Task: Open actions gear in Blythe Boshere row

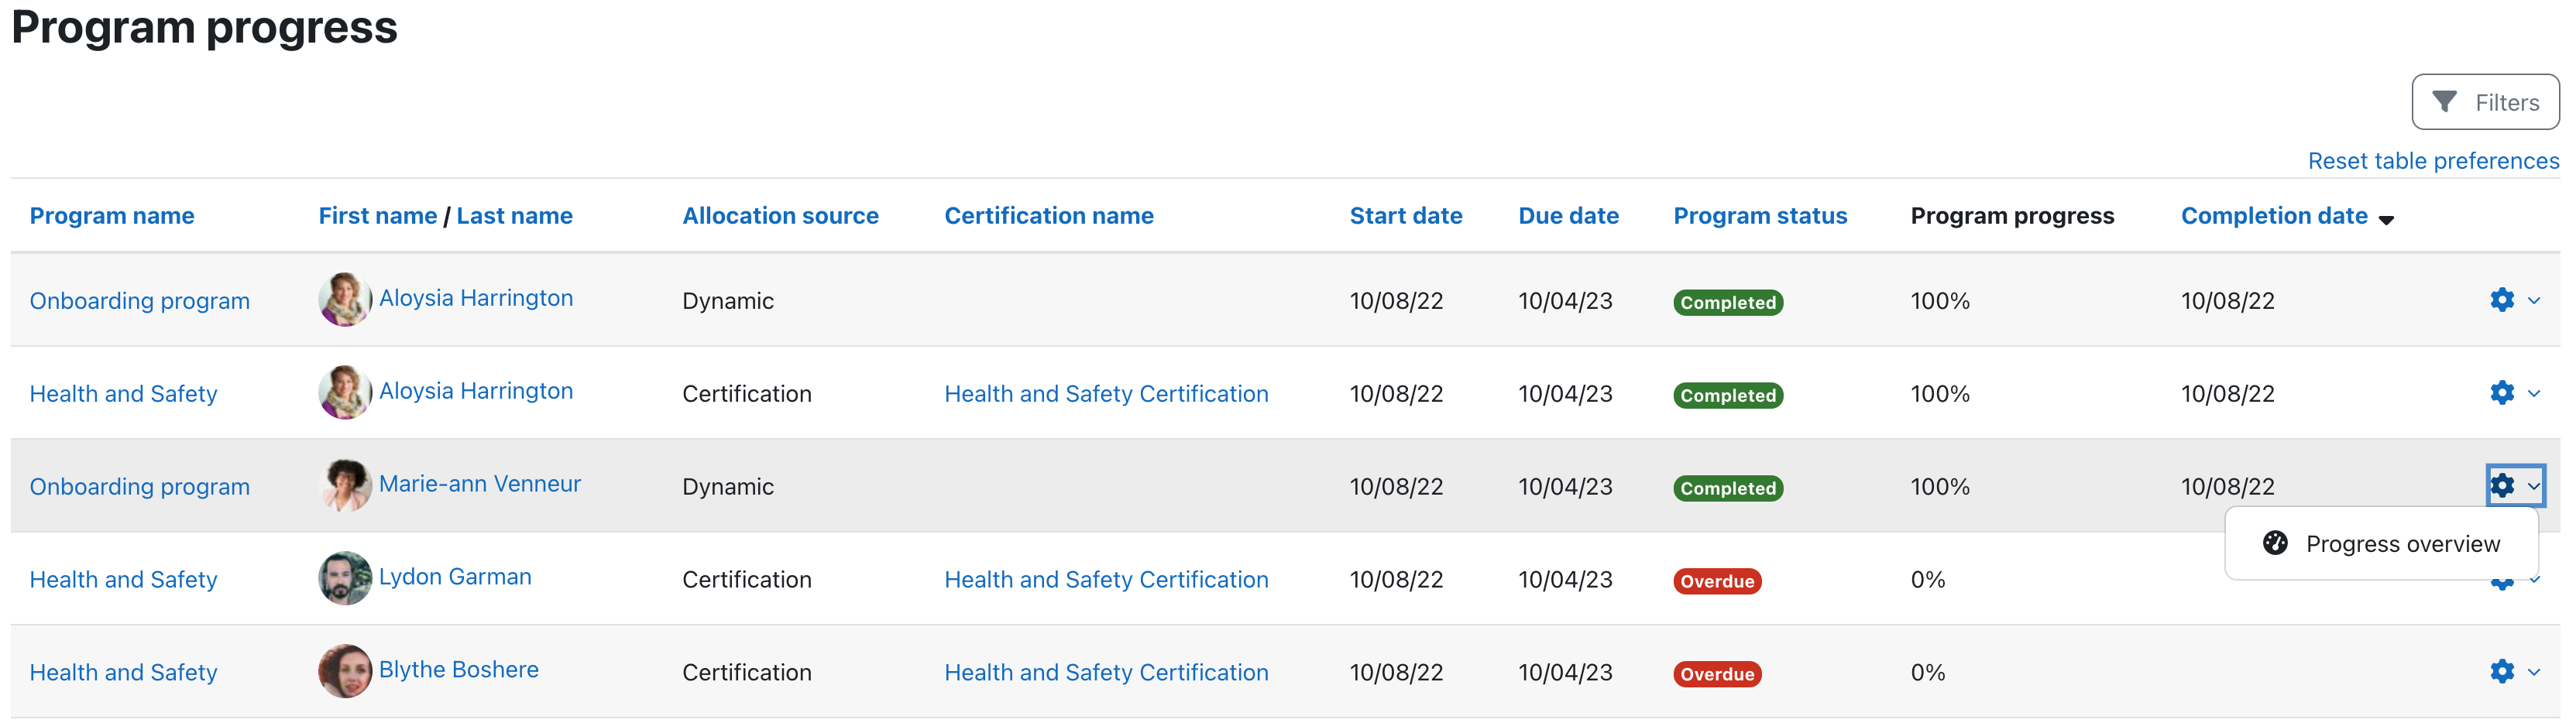Action: [2501, 671]
